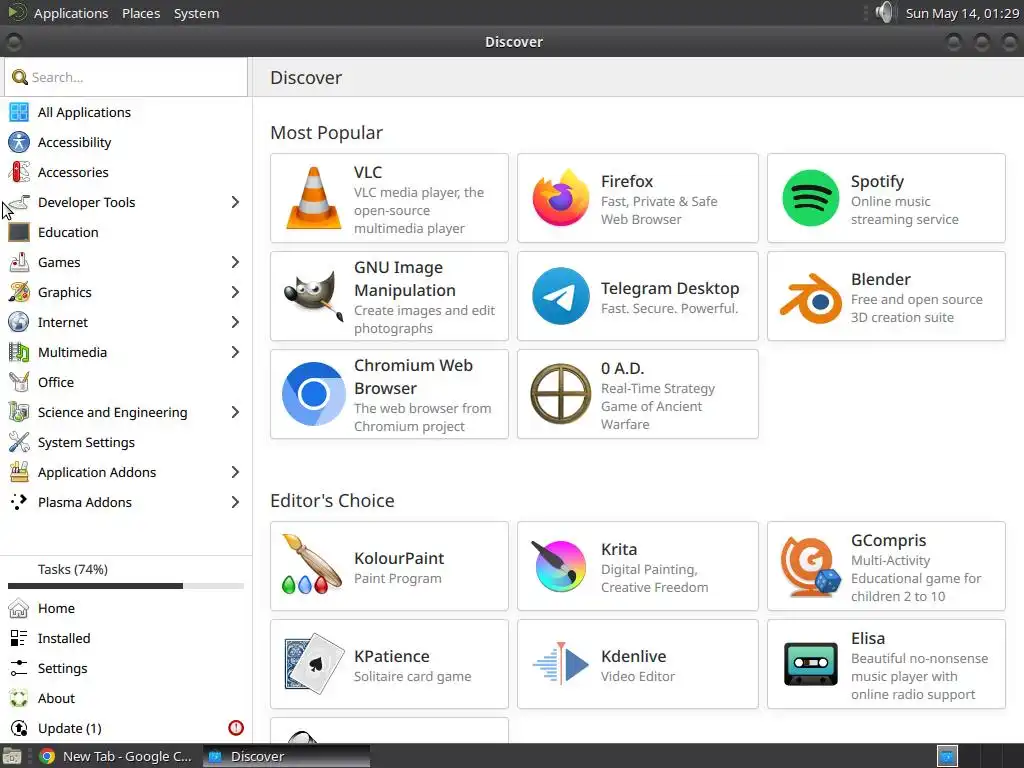Image resolution: width=1024 pixels, height=768 pixels.
Task: Select the Discover taskbar item
Action: click(286, 756)
